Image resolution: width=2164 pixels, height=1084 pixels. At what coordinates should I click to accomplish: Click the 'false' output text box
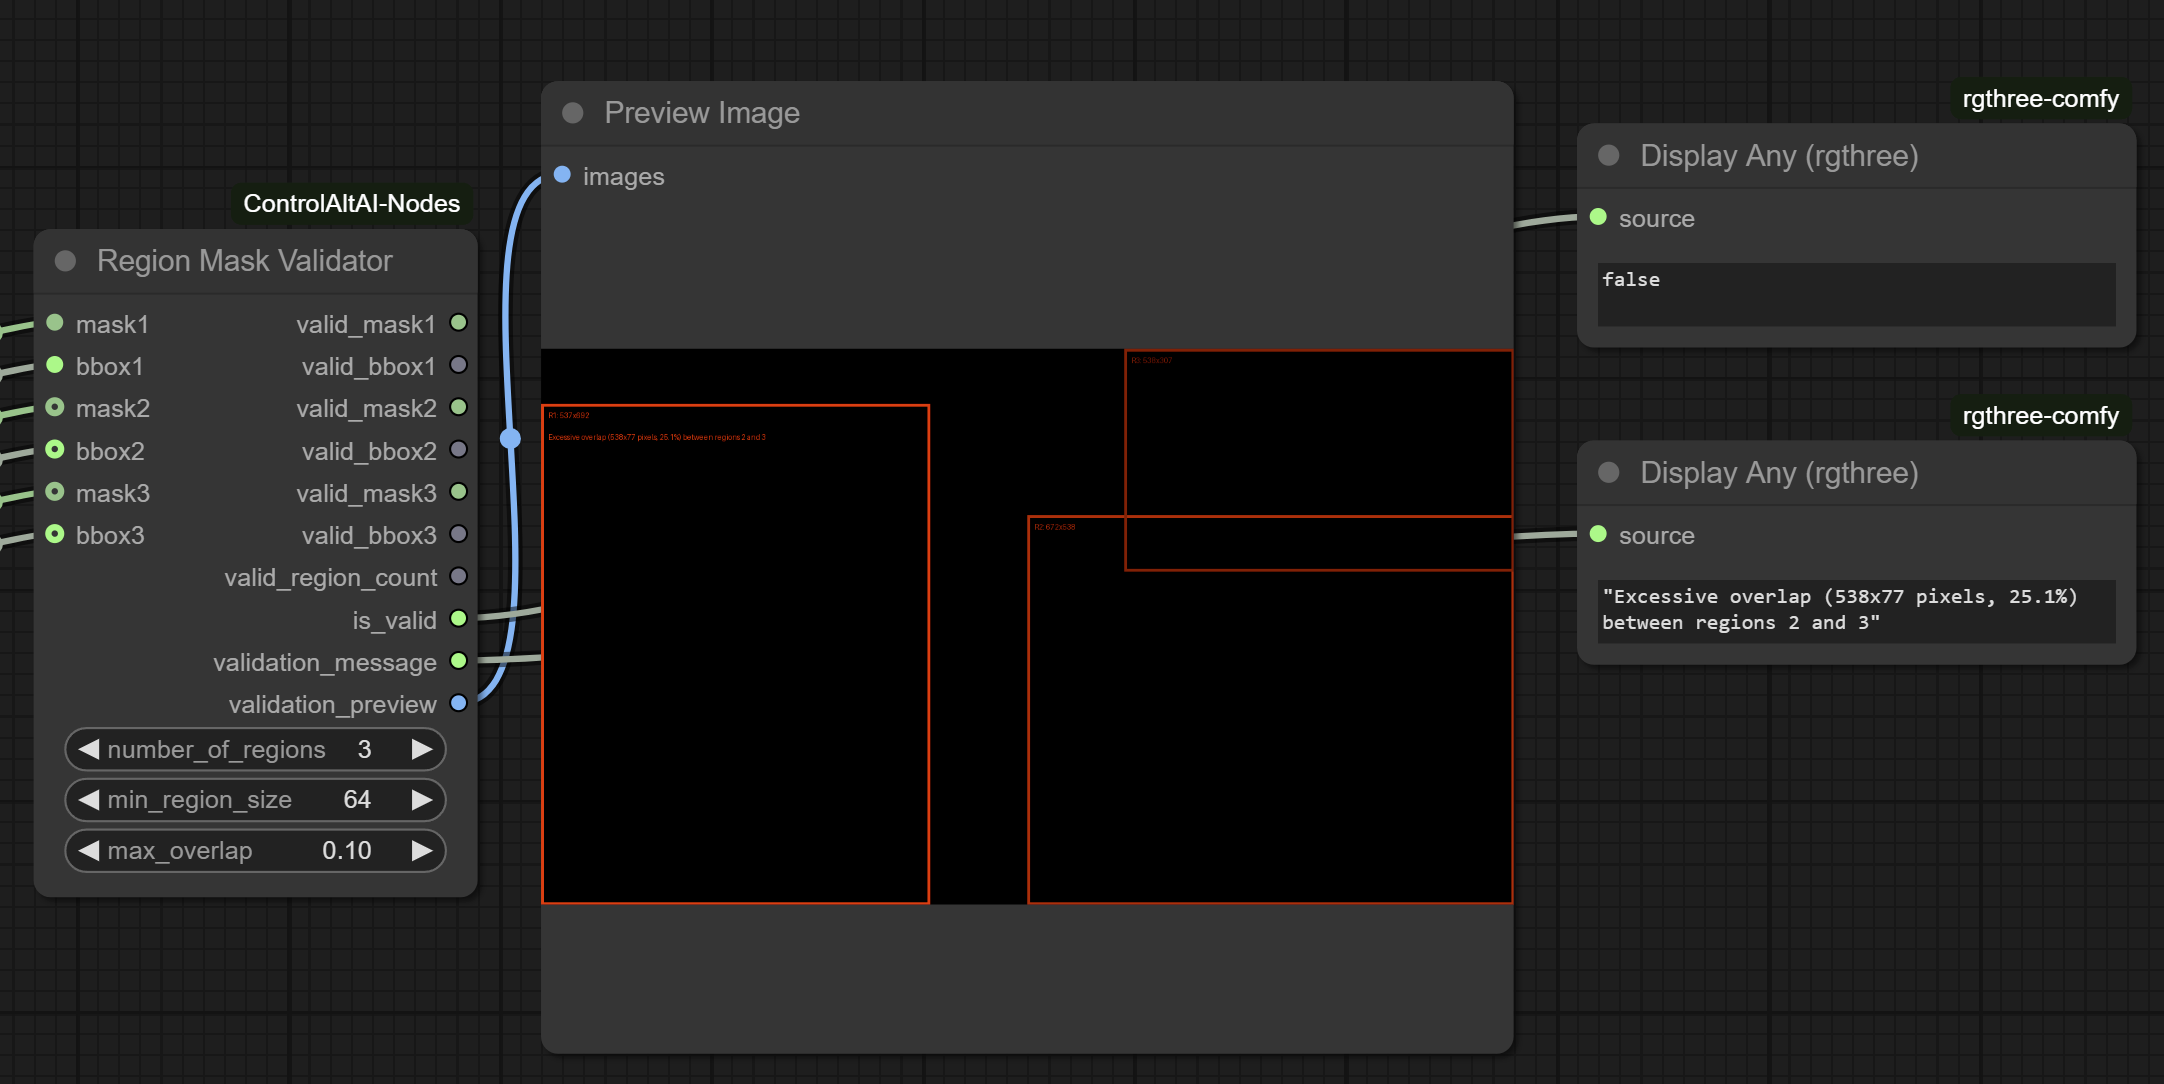(1855, 293)
